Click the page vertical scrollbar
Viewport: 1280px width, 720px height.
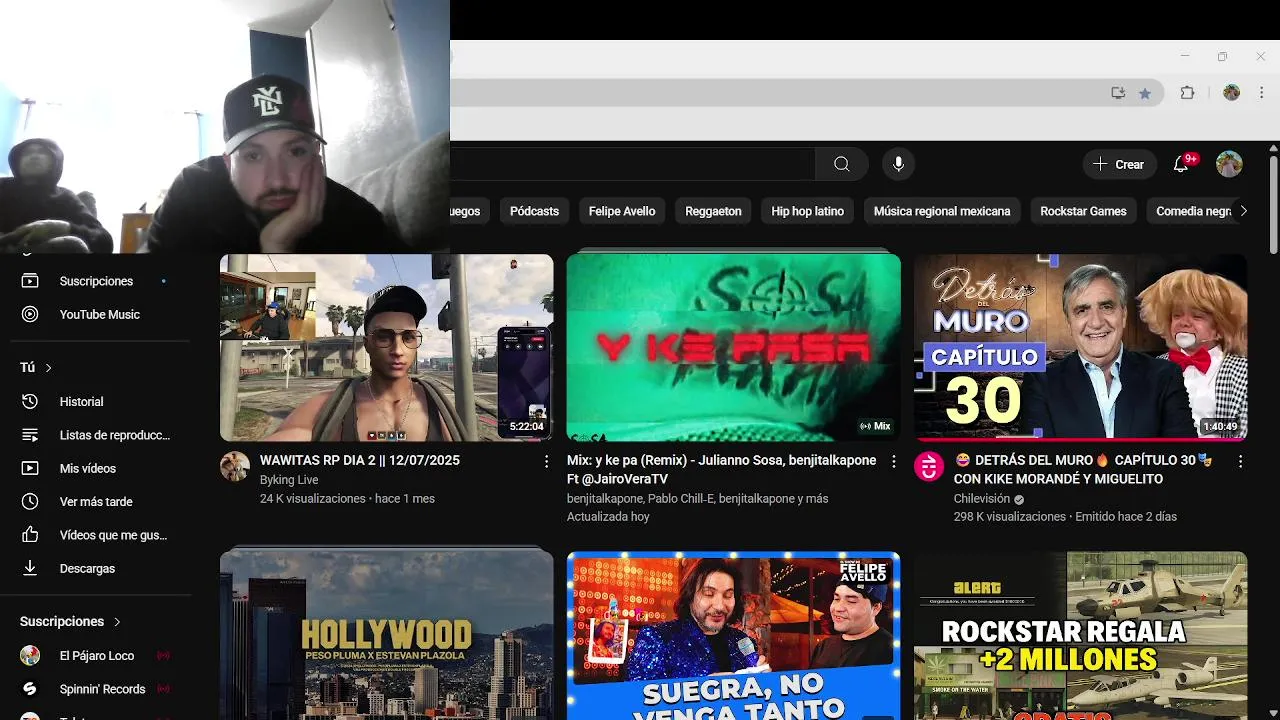1273,205
